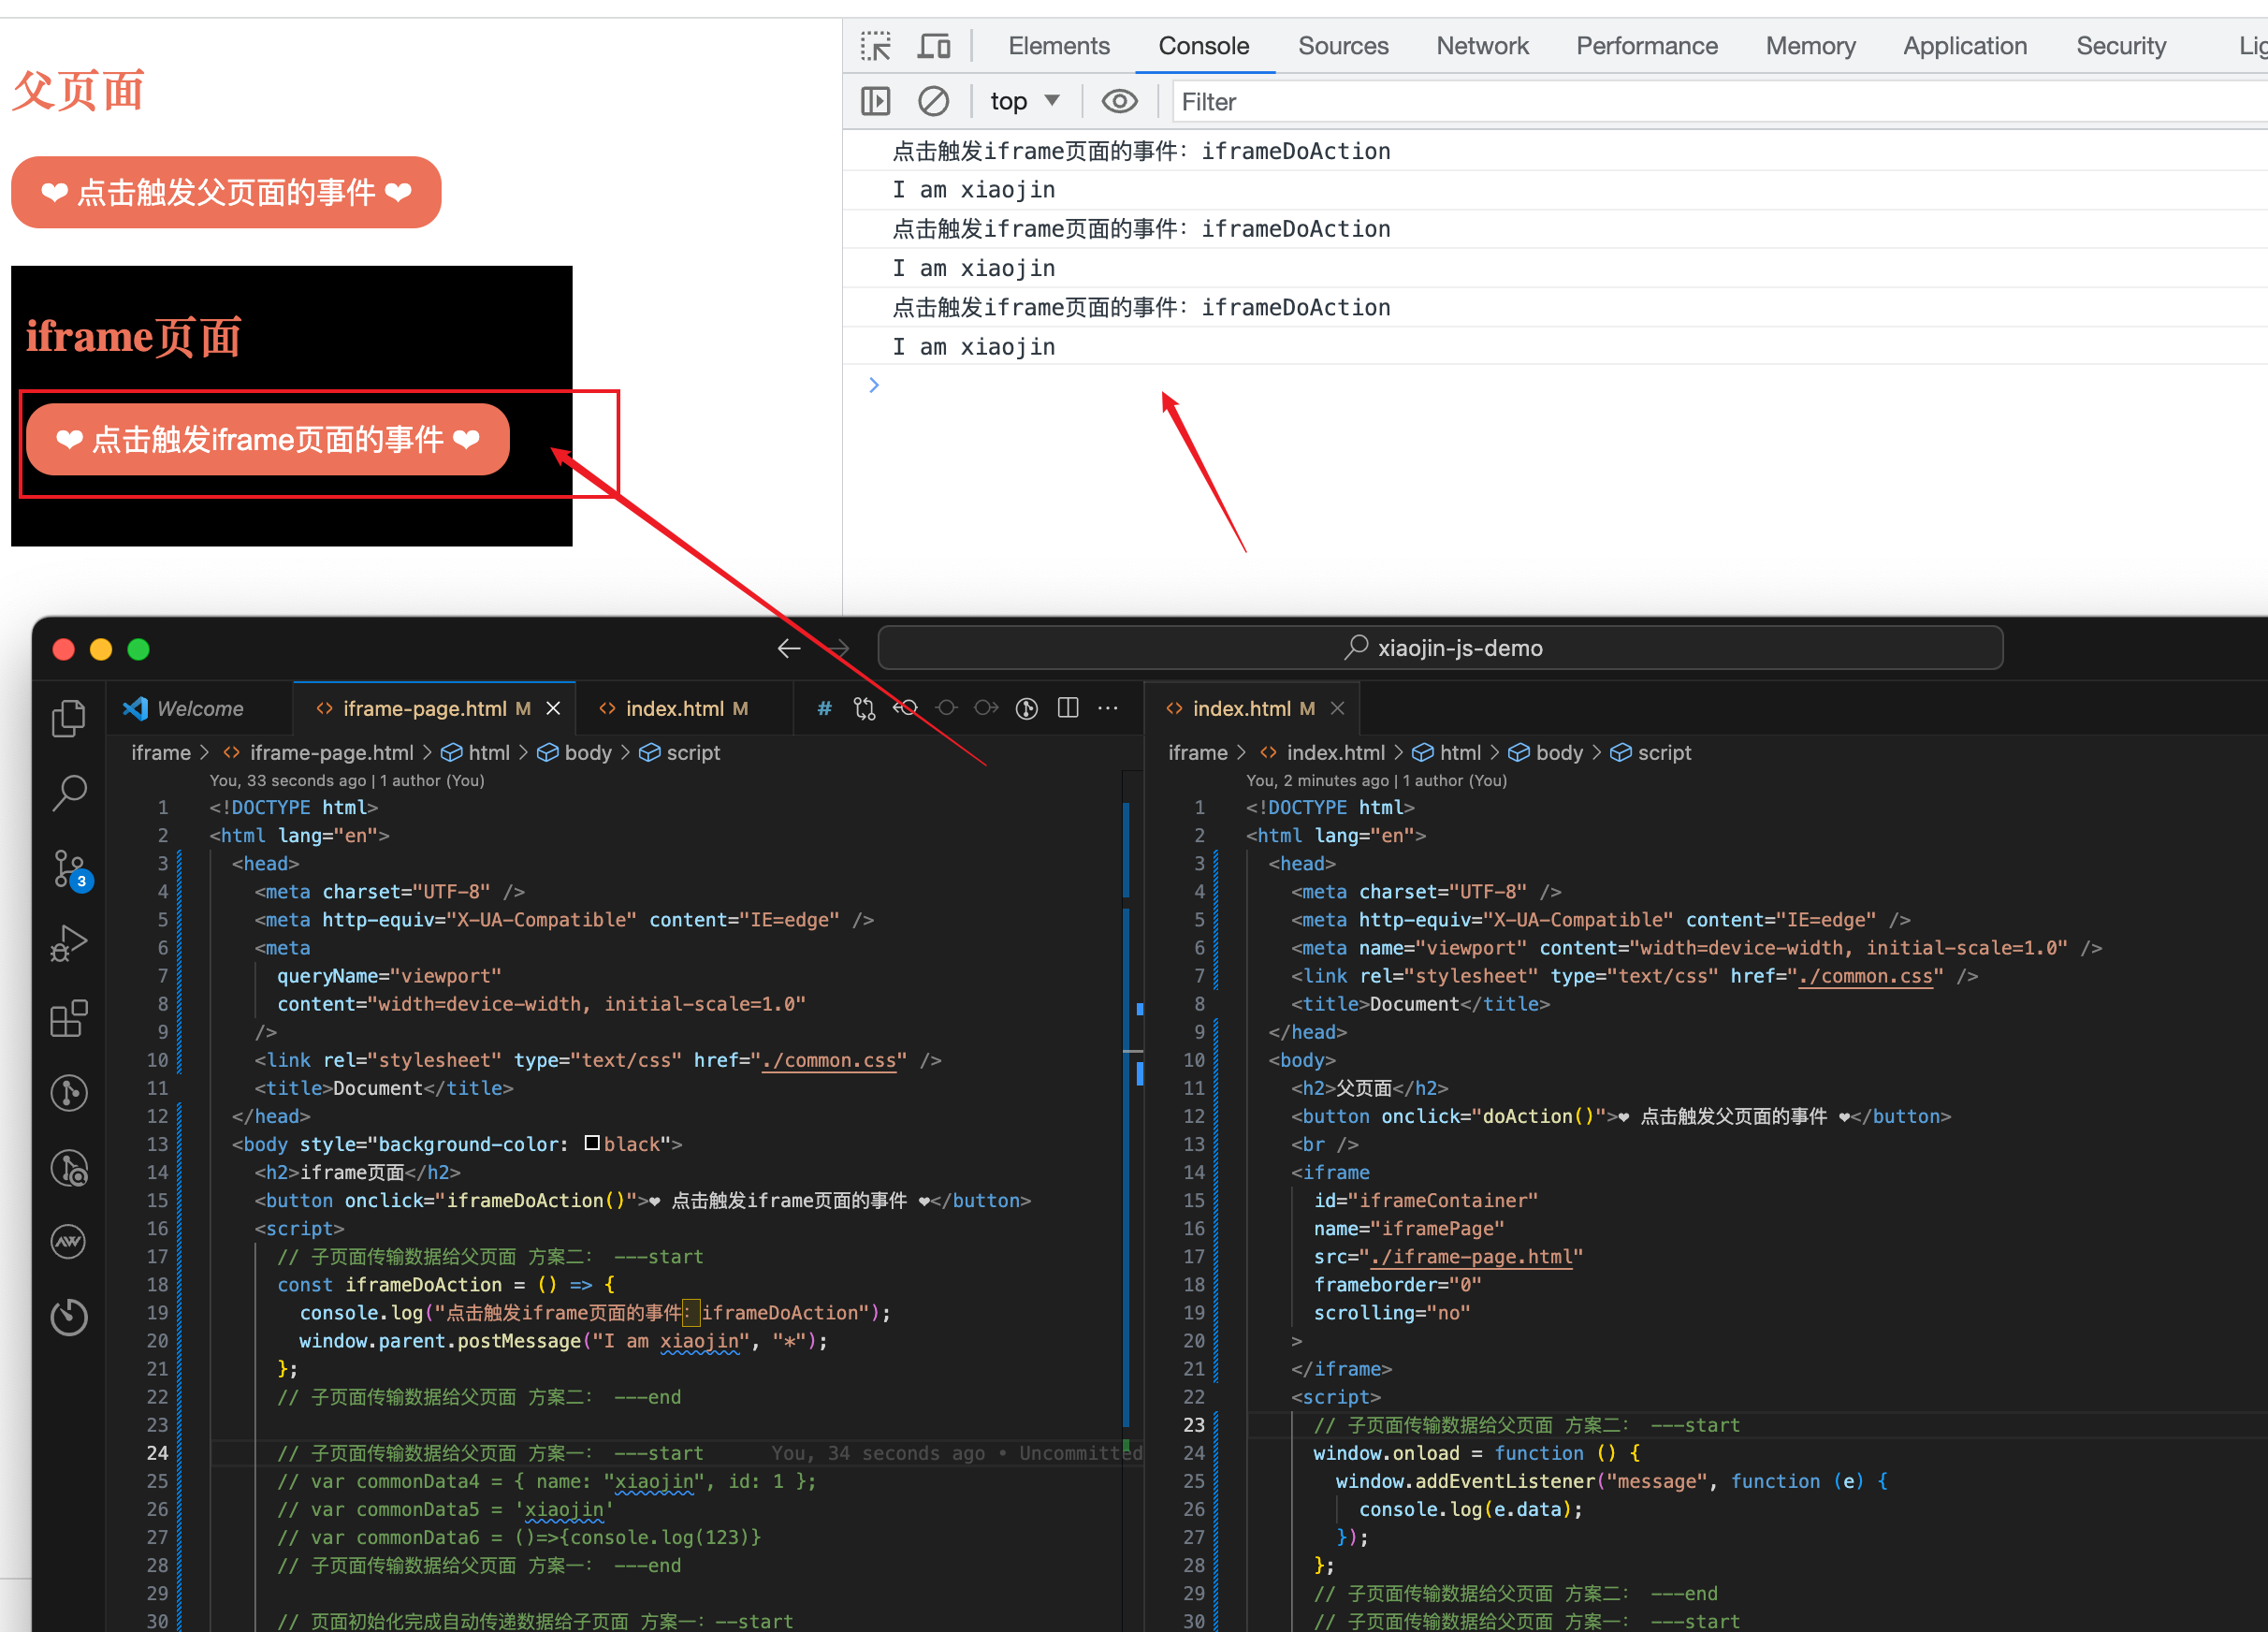Image resolution: width=2268 pixels, height=1632 pixels.
Task: Click the console Filter input field
Action: tap(1718, 102)
